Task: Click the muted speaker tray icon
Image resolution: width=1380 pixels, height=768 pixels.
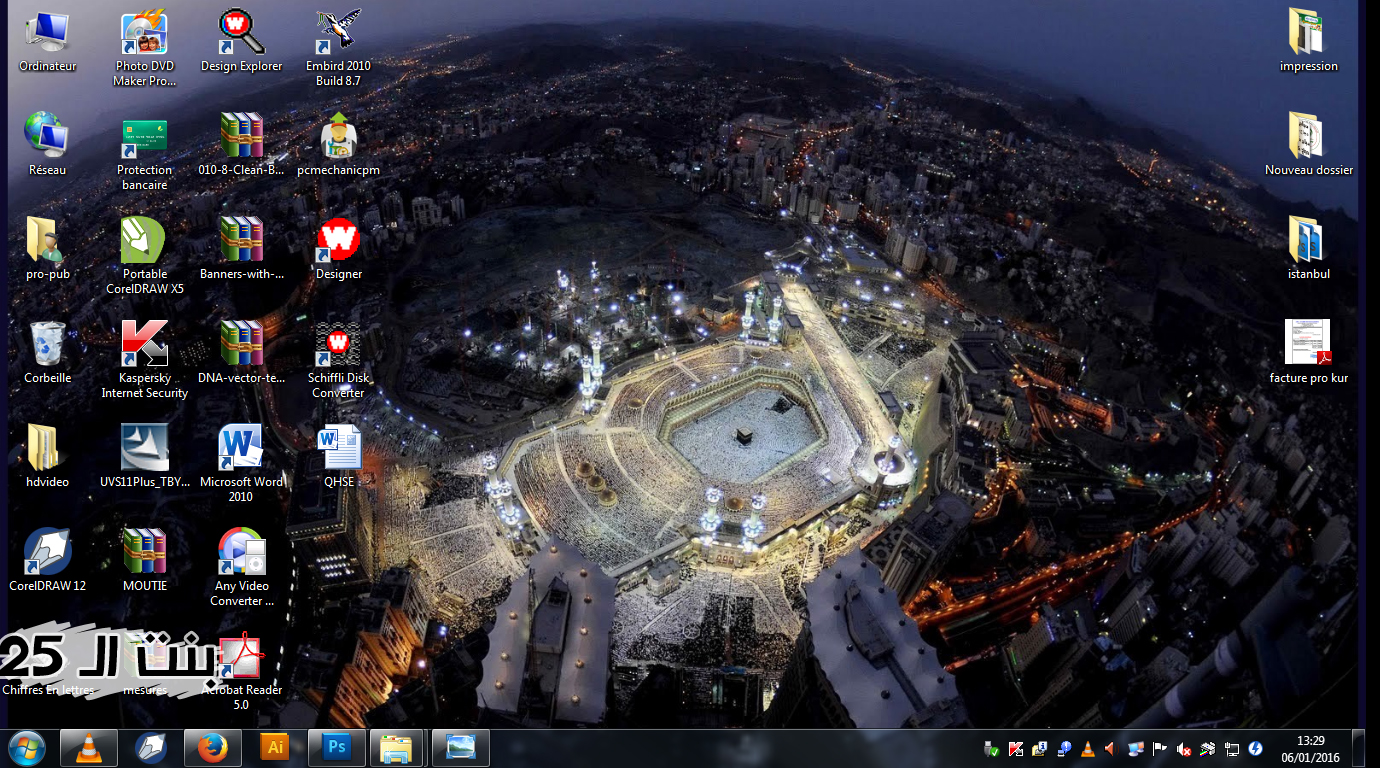Action: [1184, 749]
